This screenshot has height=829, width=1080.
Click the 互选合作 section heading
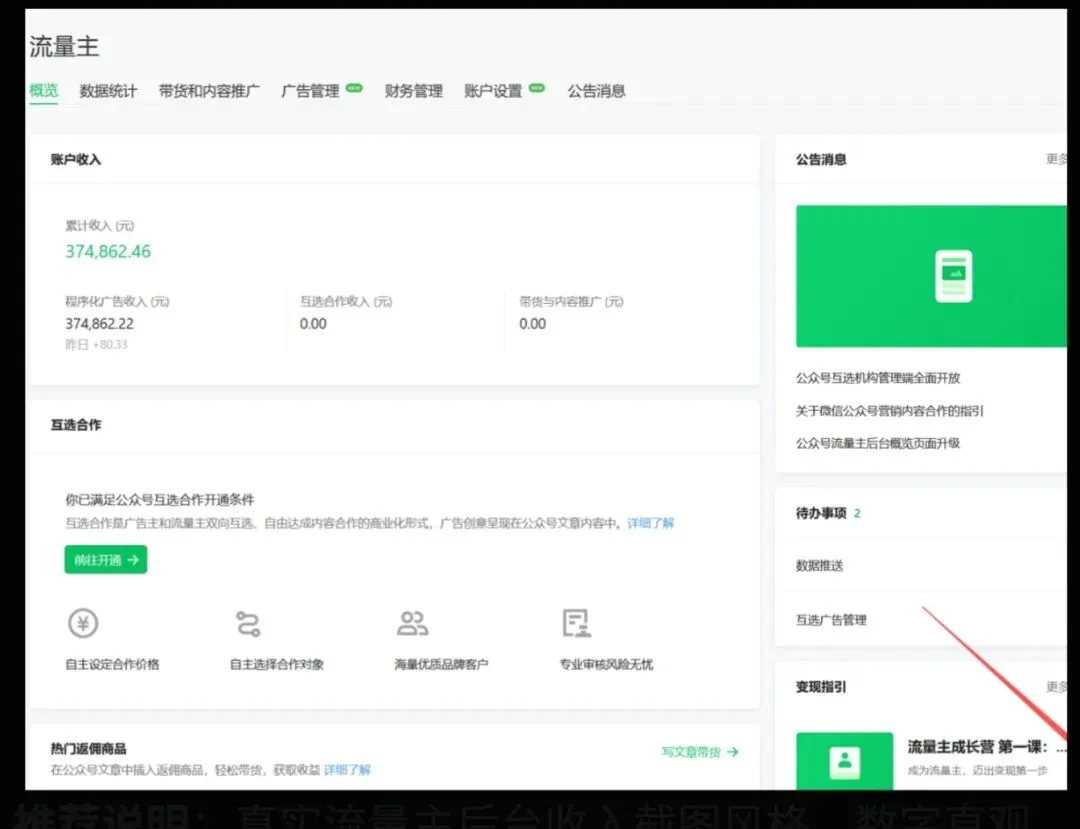point(76,425)
